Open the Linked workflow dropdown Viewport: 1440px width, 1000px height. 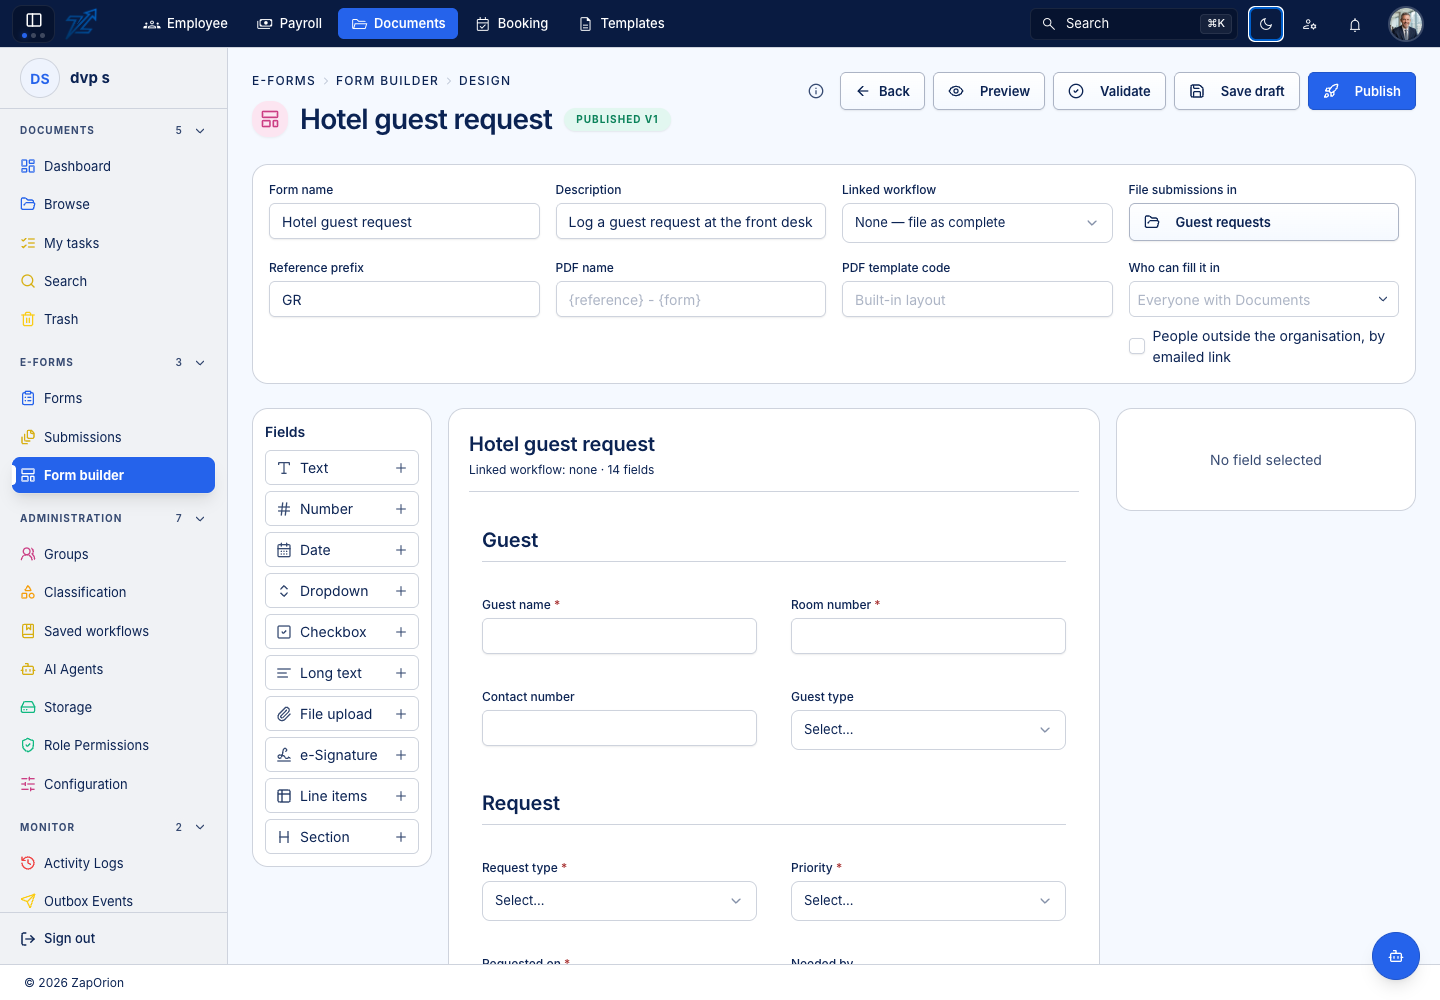(x=977, y=222)
